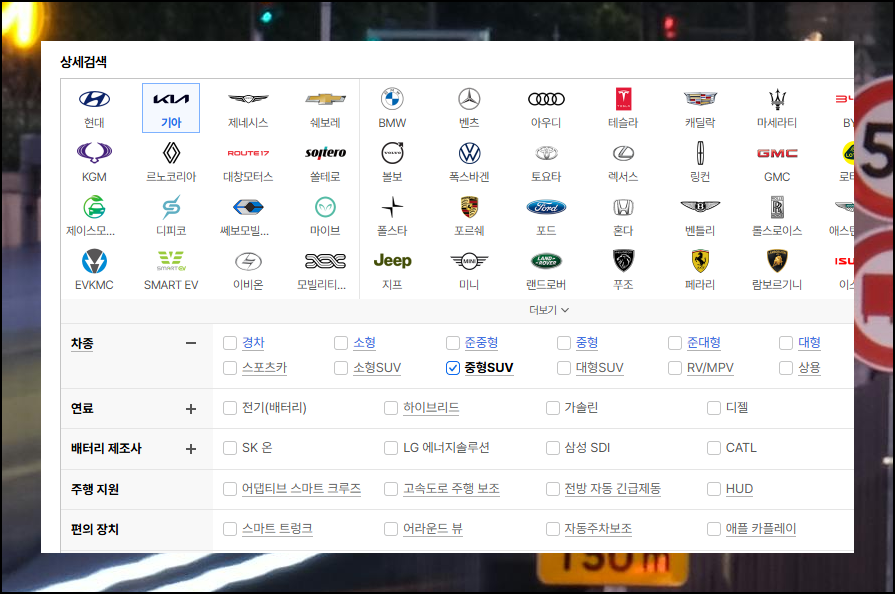Enable the HUD checkbox
Screen dimensions: 895x594
(x=714, y=489)
